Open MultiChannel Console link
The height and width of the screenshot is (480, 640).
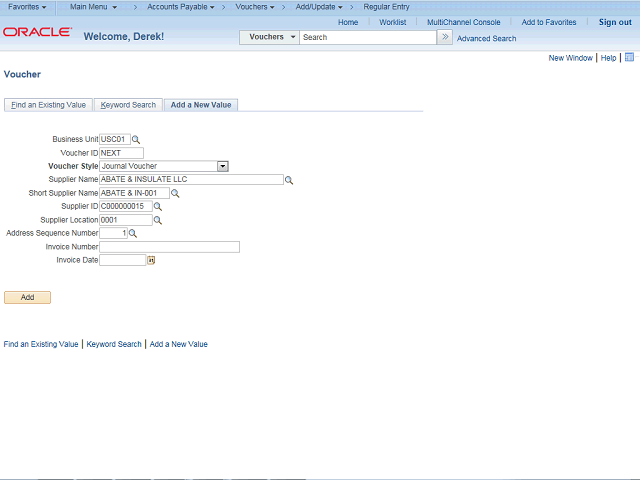(464, 22)
